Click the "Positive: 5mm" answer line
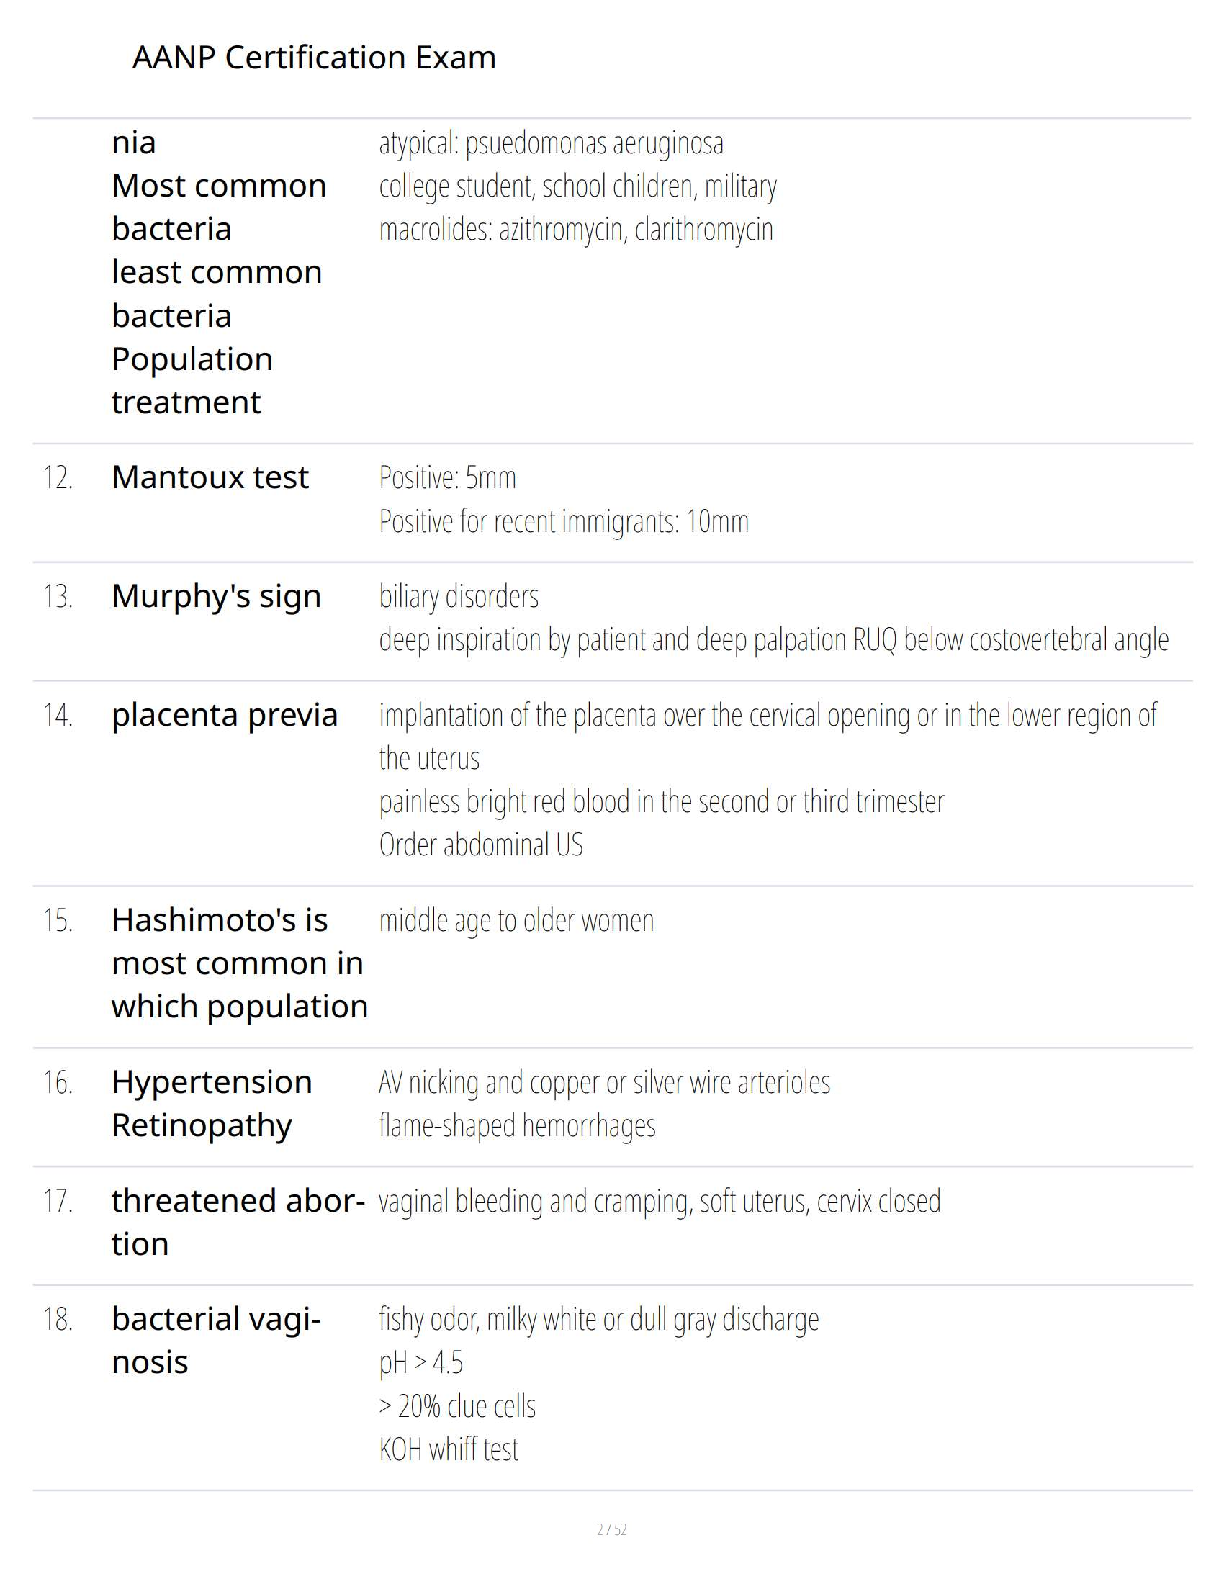This screenshot has width=1224, height=1584. 447,478
